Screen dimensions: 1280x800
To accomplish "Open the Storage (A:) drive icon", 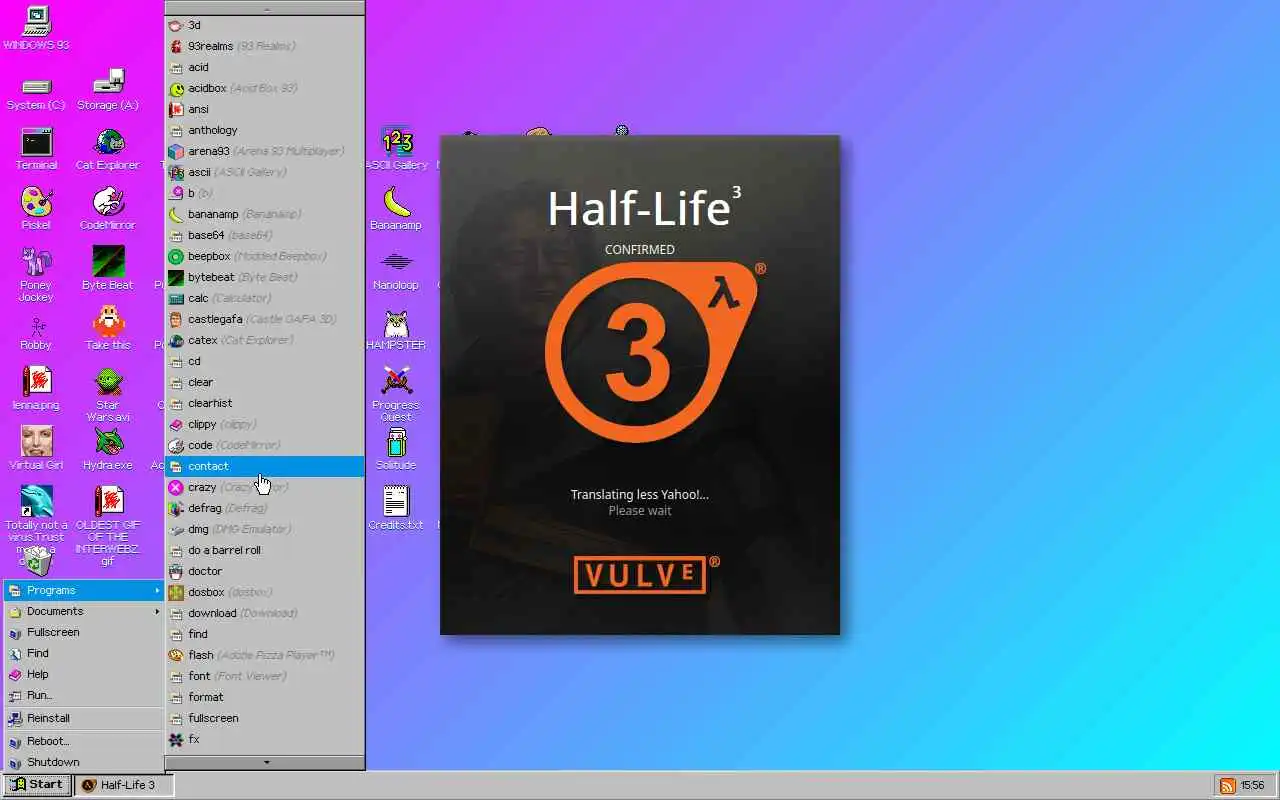I will click(x=108, y=91).
